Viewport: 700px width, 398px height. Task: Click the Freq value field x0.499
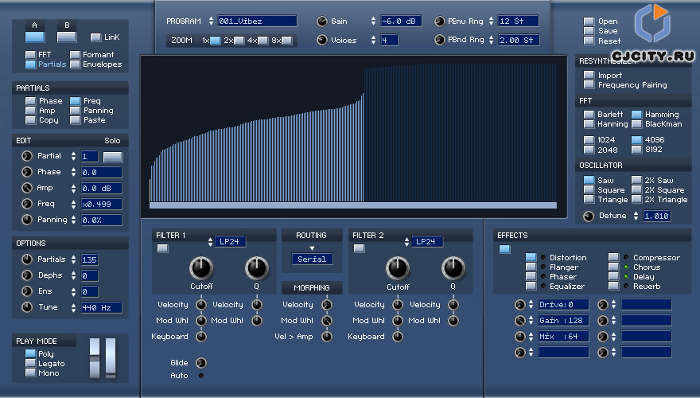click(101, 204)
